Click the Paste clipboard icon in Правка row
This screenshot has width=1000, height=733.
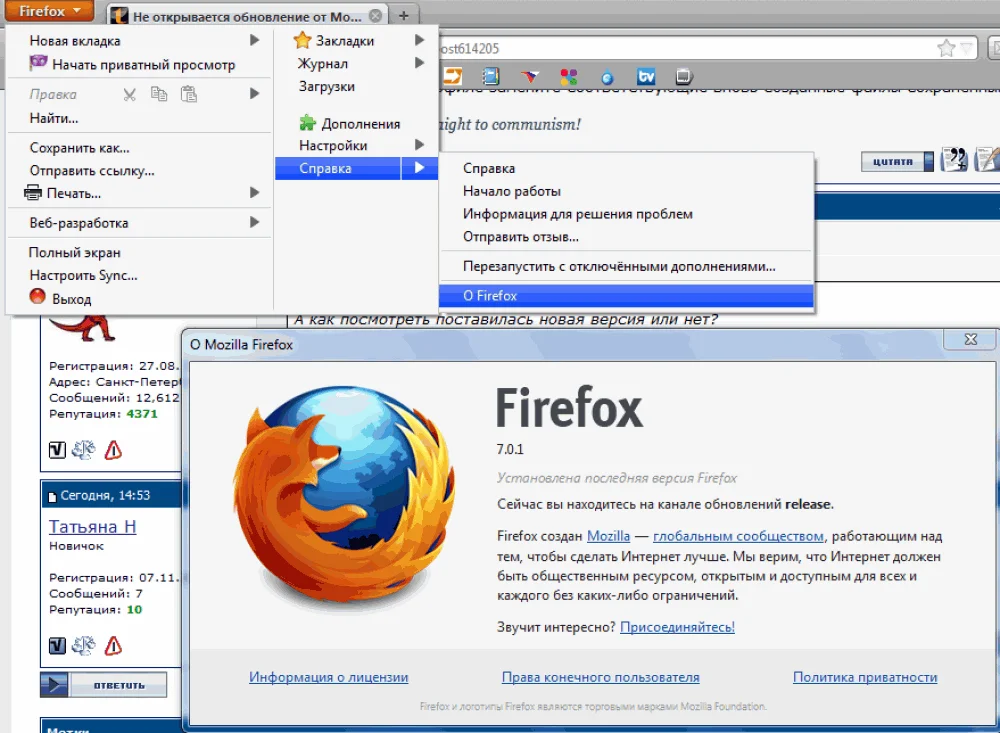pos(189,94)
